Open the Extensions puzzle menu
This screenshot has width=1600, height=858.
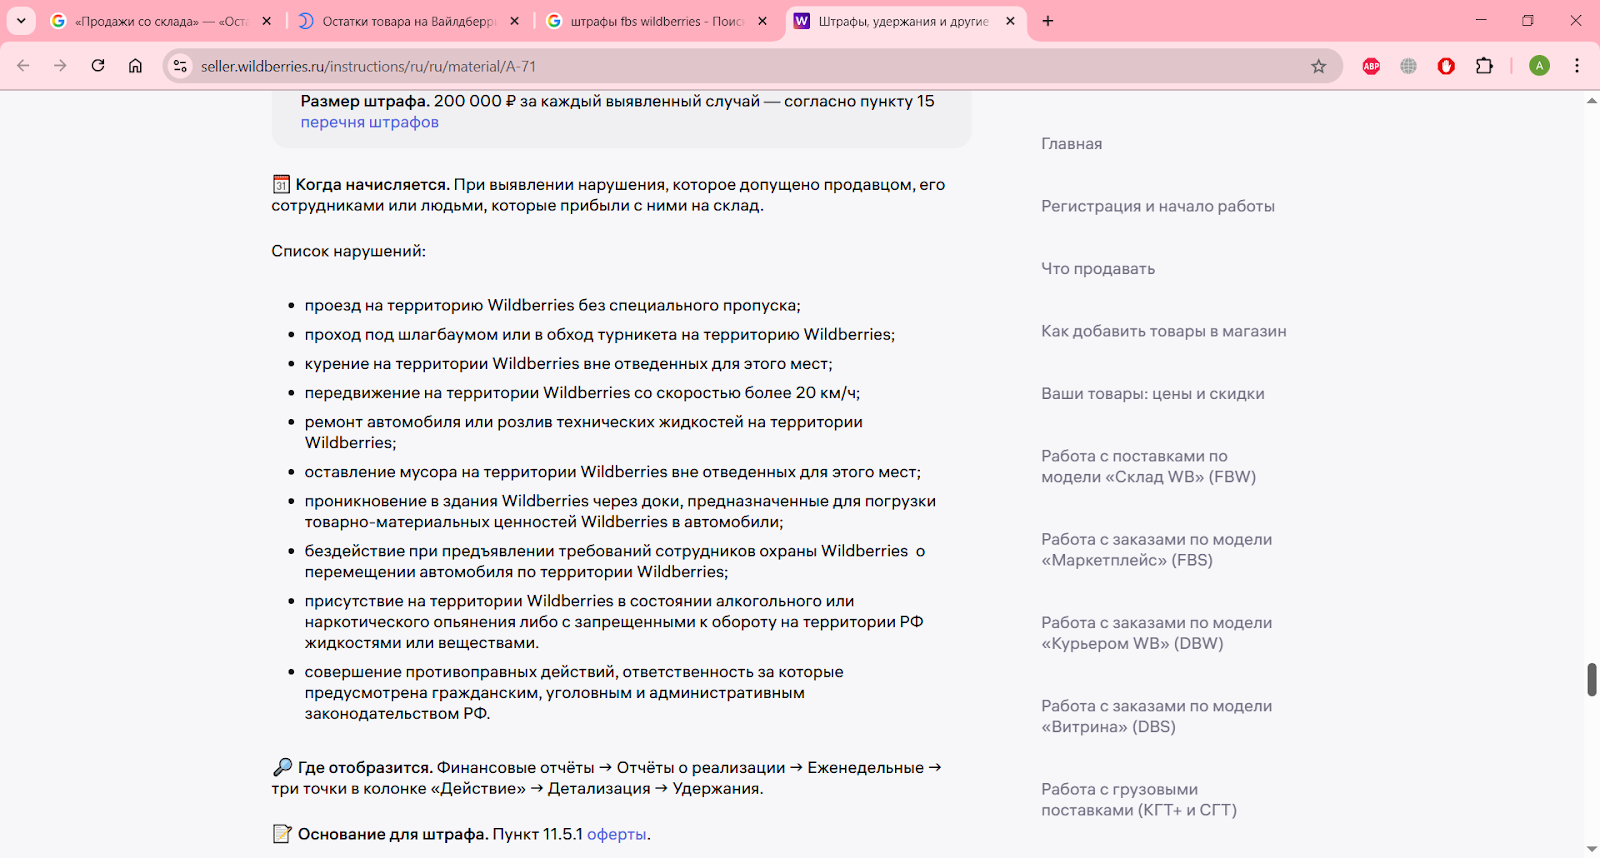click(1484, 66)
